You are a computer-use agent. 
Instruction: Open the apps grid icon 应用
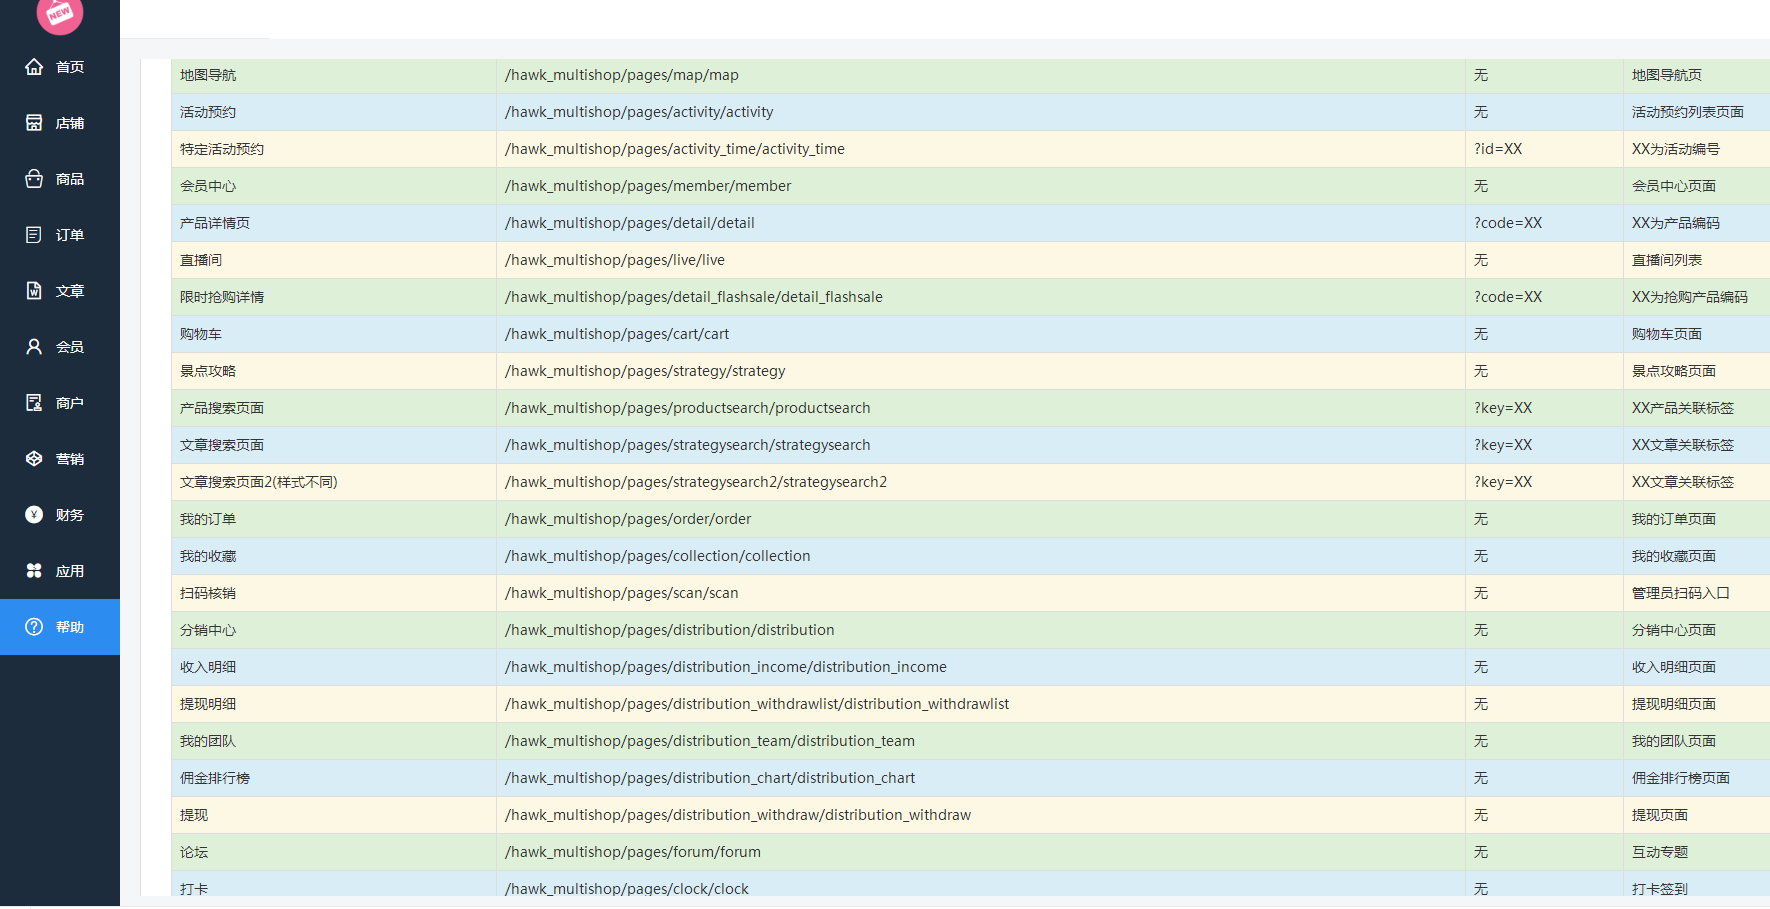tap(34, 571)
